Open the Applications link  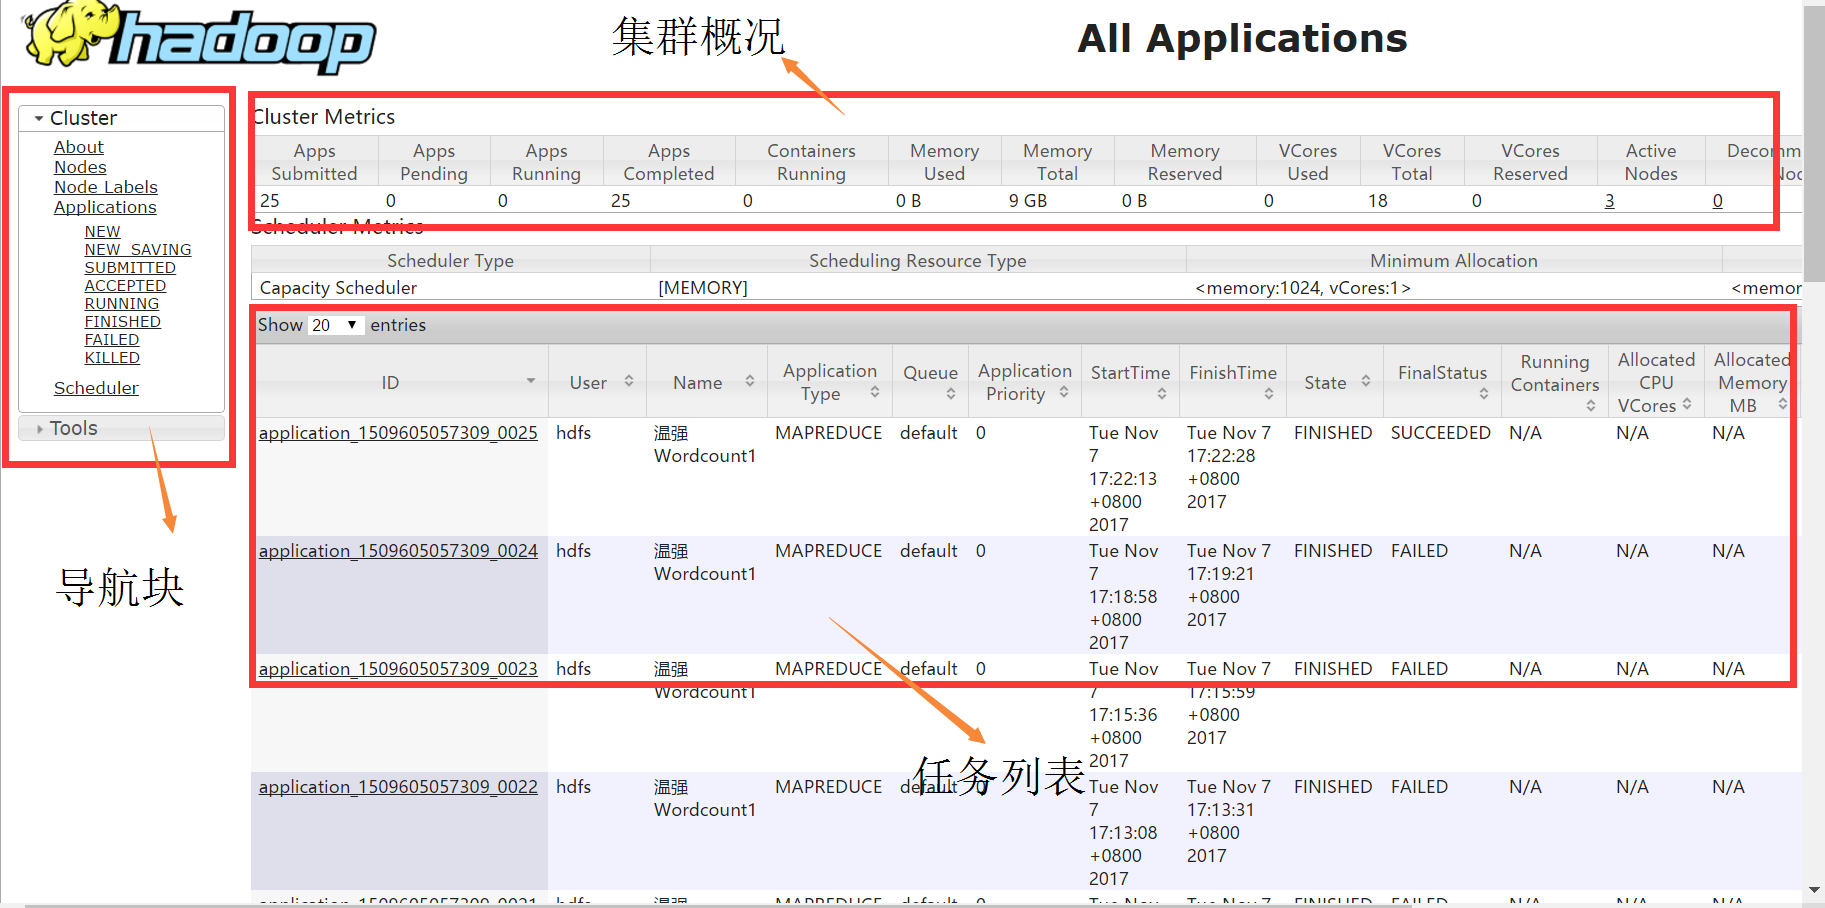(105, 207)
